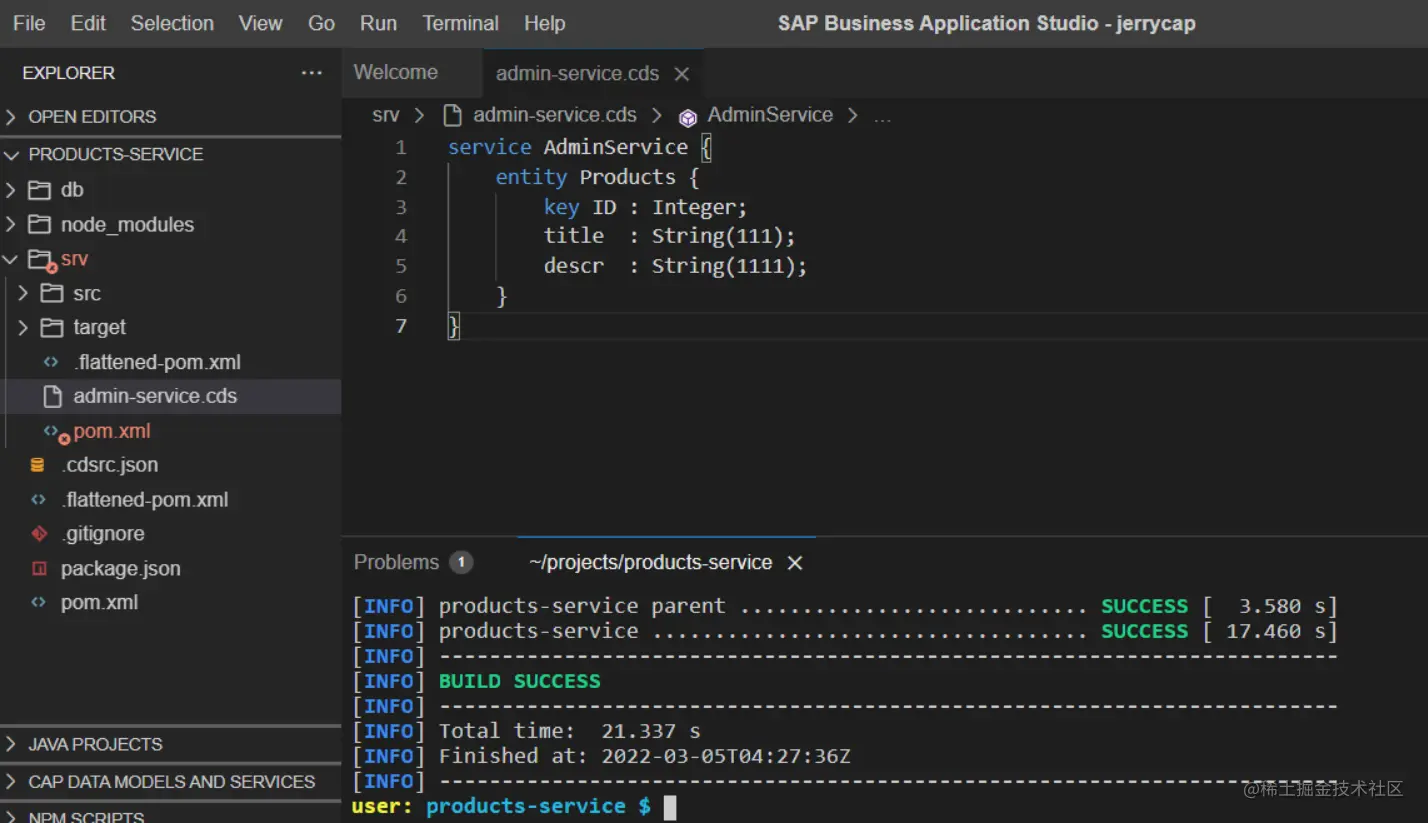Image resolution: width=1428 pixels, height=823 pixels.
Task: Click the red-badged XML icon of srv pom.xml
Action: click(x=55, y=432)
